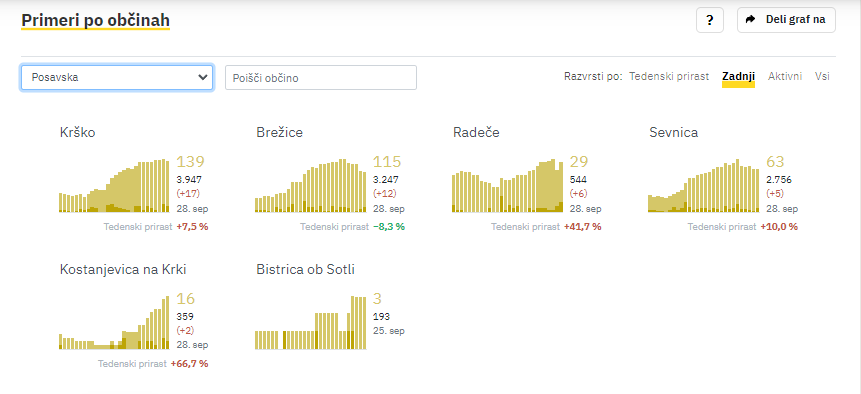This screenshot has width=861, height=394.
Task: Choose the Vsi sort option
Action: click(x=822, y=76)
